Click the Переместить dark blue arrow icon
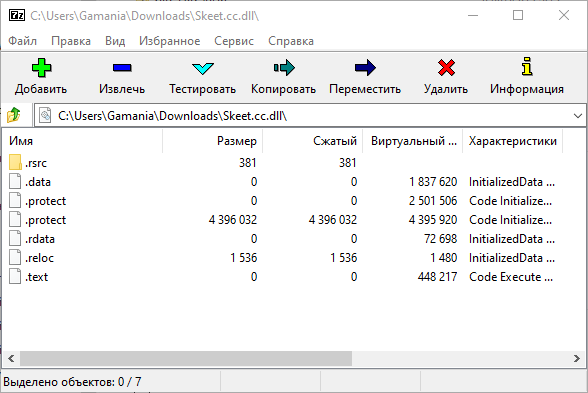The image size is (588, 393). coord(365,68)
